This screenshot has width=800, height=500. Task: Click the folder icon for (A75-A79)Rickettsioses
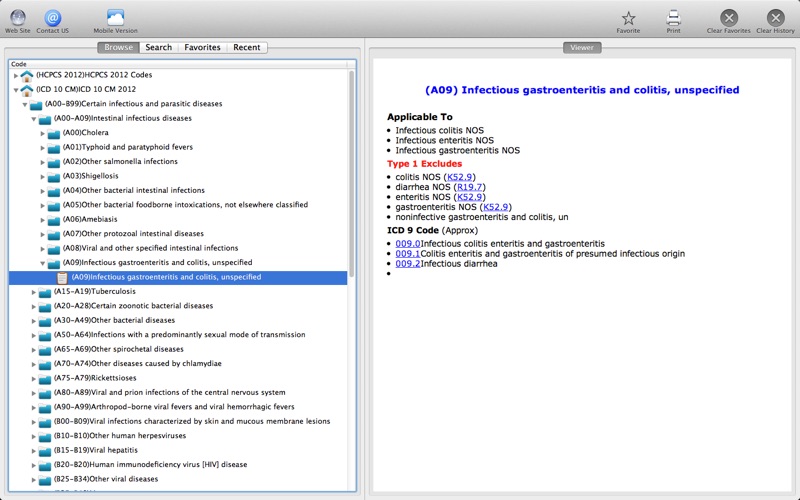[x=45, y=379]
